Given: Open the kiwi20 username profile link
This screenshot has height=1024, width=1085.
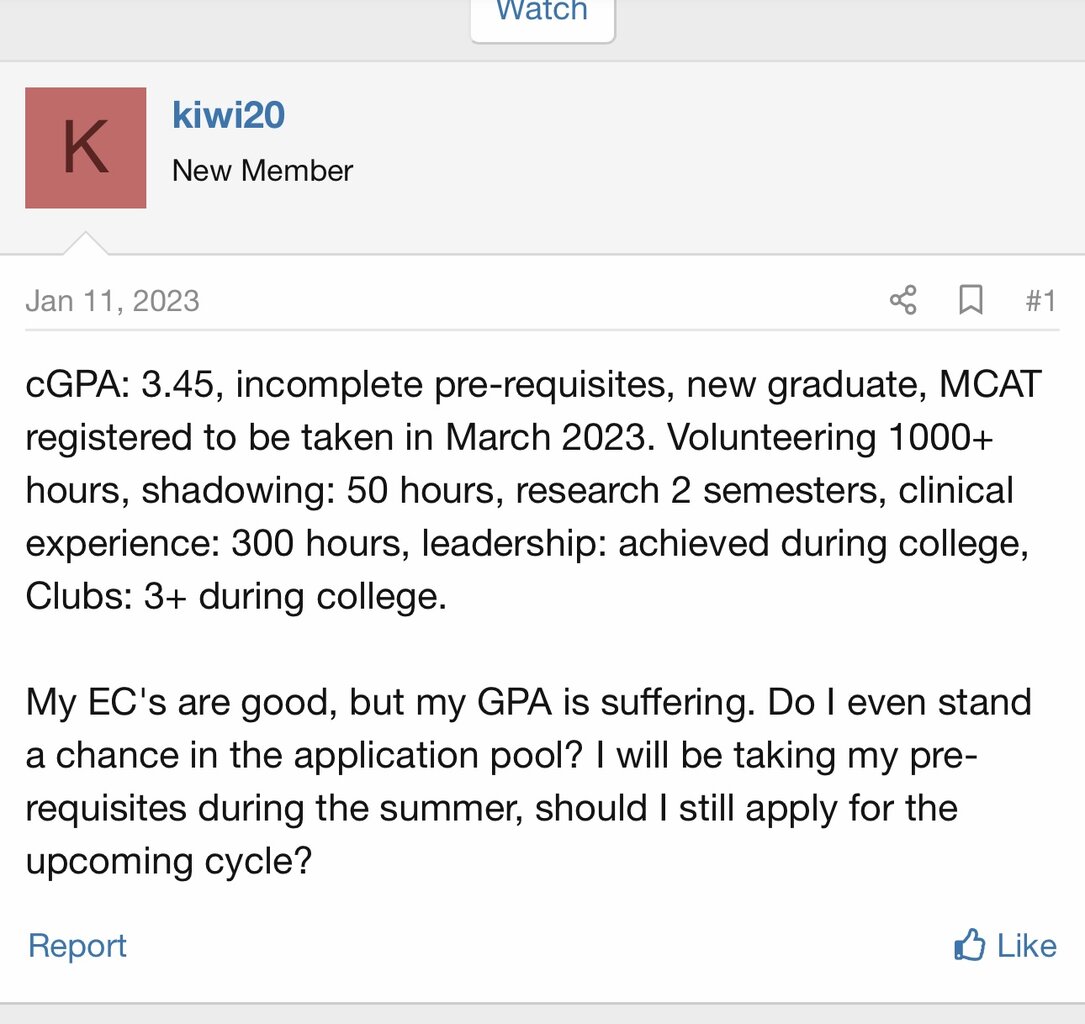Looking at the screenshot, I should click(228, 115).
